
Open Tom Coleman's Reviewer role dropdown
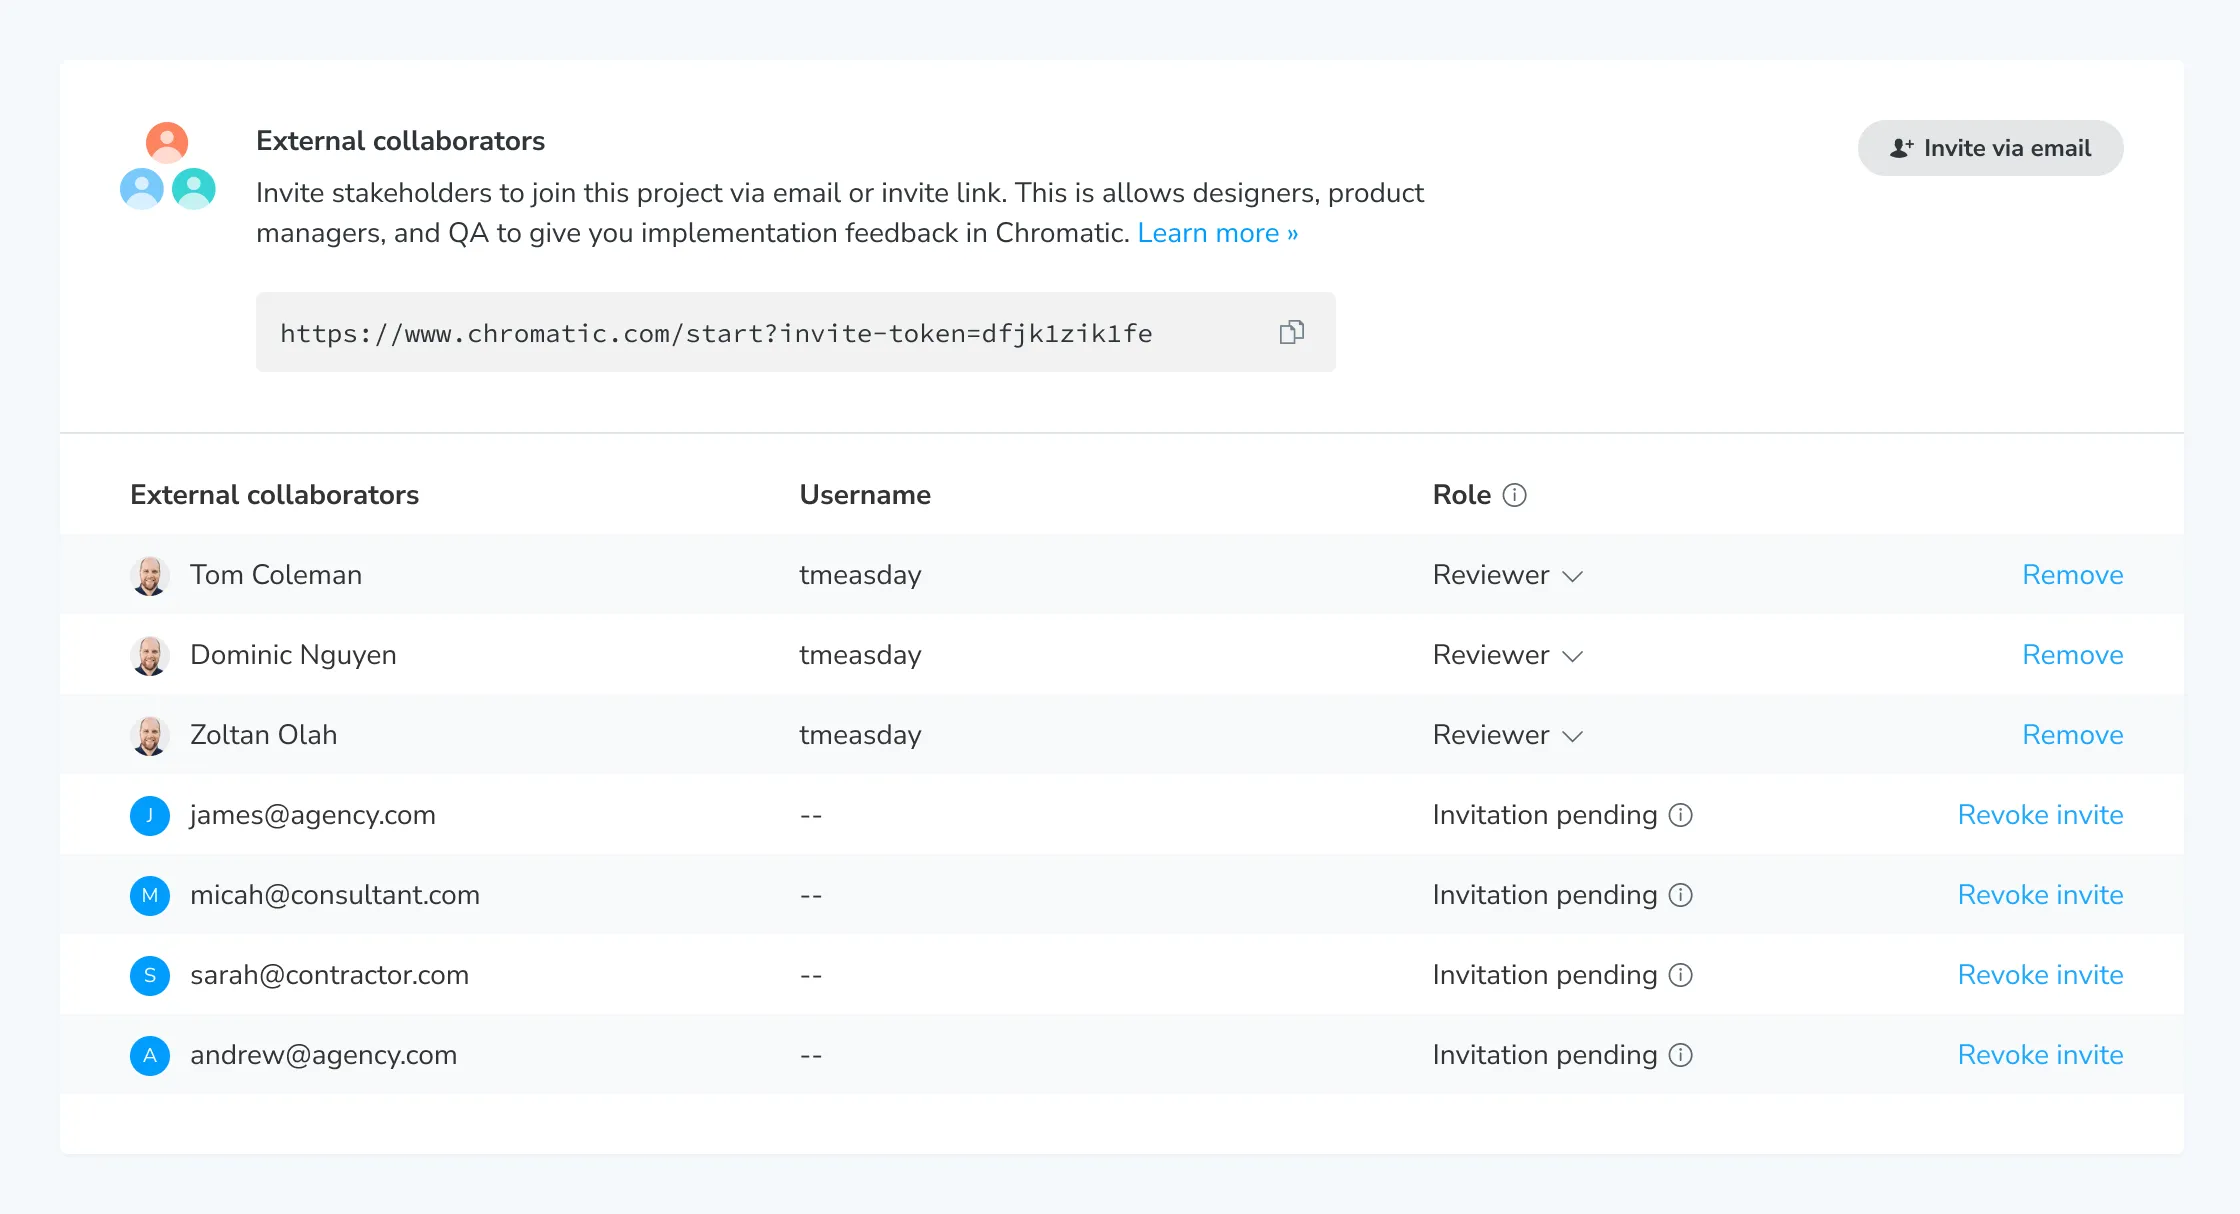(1507, 575)
